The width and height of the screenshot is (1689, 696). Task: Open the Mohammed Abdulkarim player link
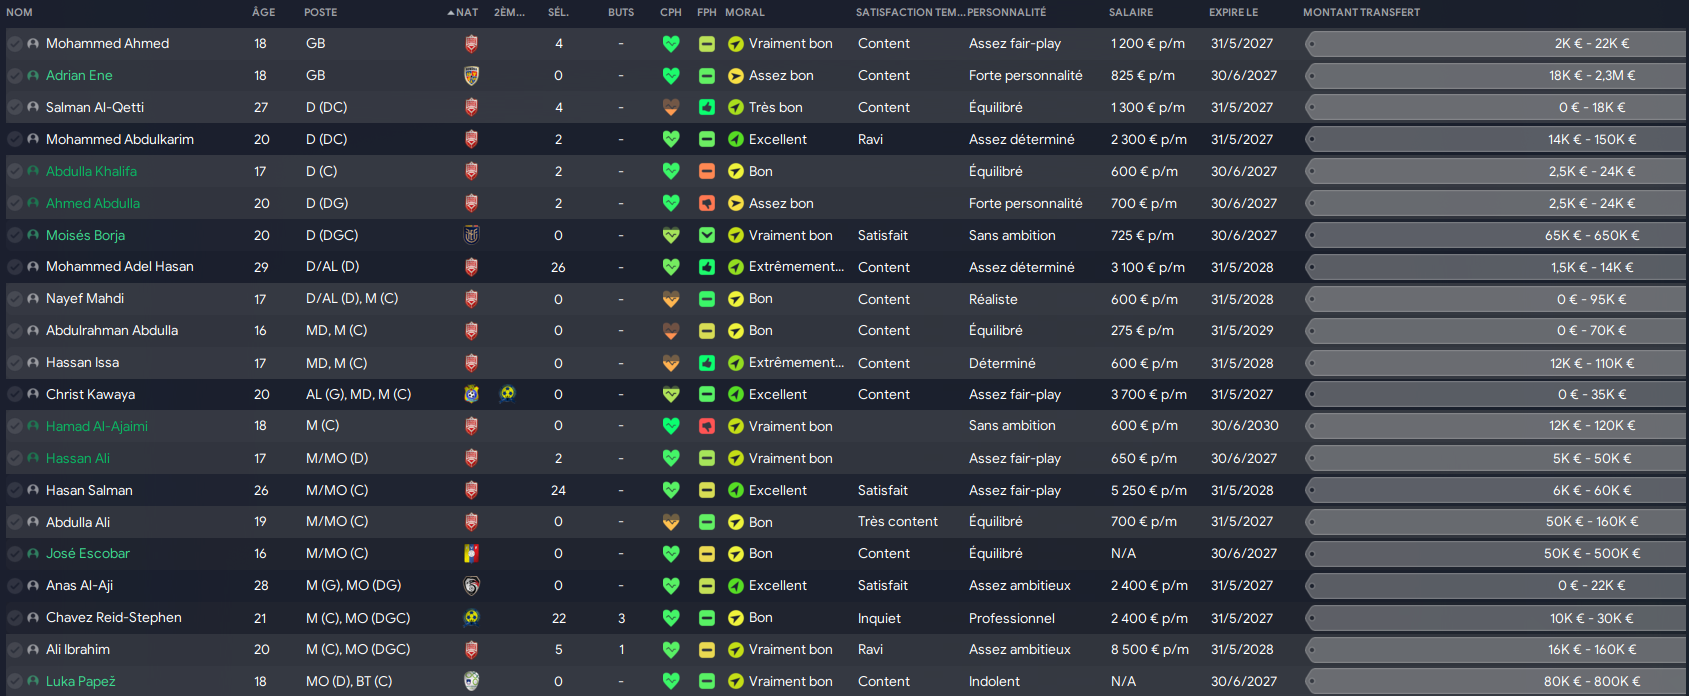[x=120, y=139]
